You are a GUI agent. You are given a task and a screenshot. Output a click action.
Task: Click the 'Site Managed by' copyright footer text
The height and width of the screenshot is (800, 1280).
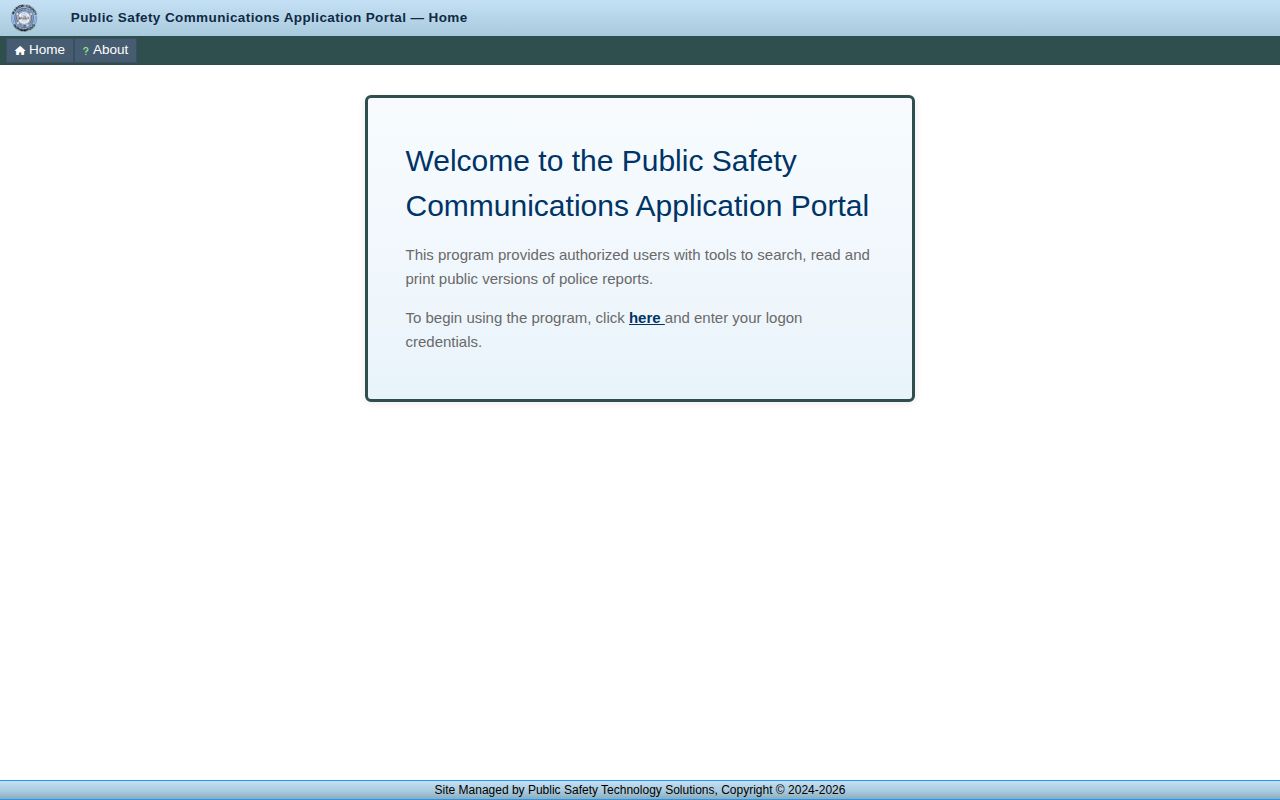640,790
